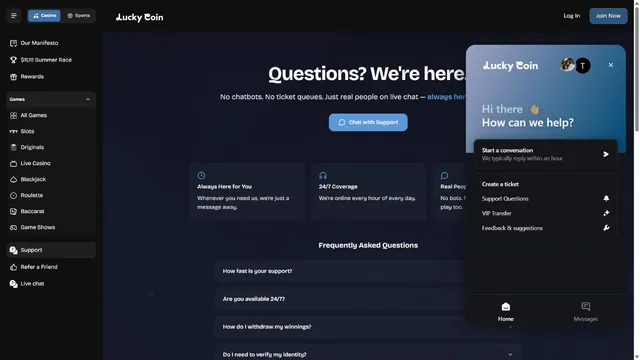This screenshot has width=640, height=360.
Task: Click the Live chat sidebar icon
Action: (x=13, y=284)
